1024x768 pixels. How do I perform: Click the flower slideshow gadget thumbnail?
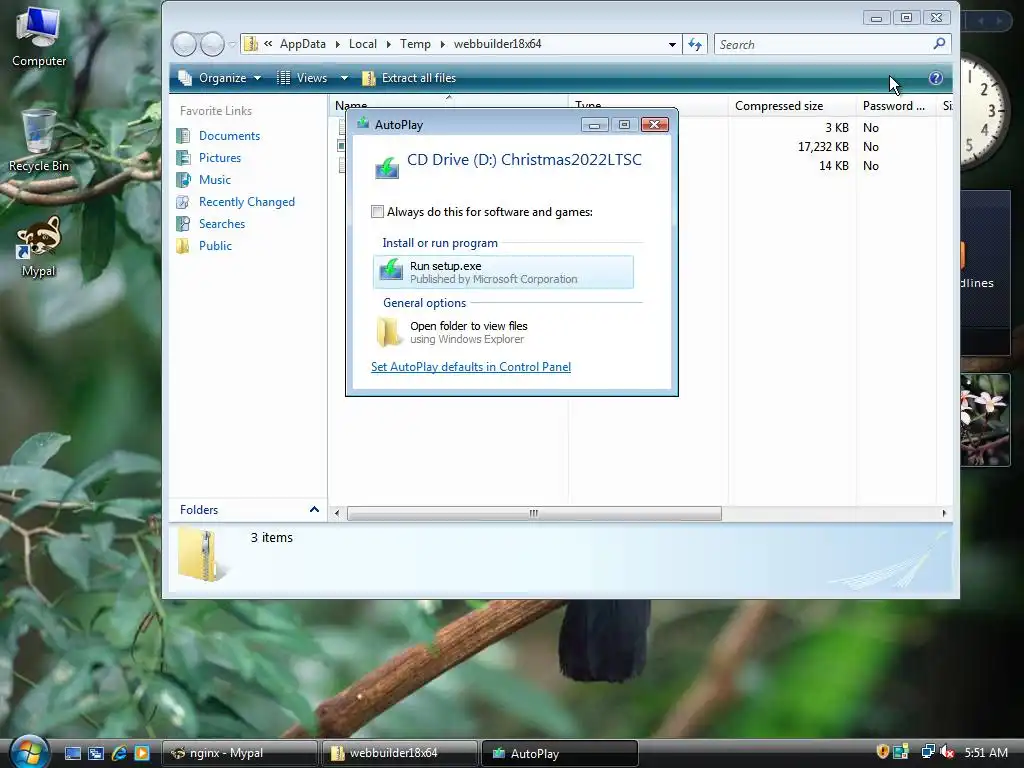(985, 420)
